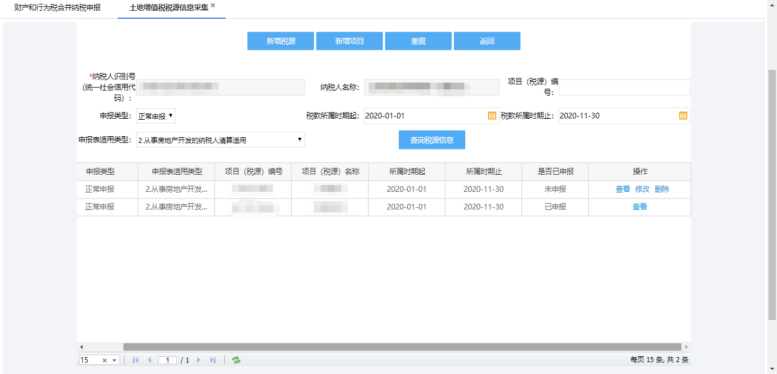Image resolution: width=777 pixels, height=374 pixels.
Task: Click the 所属时期起 column header
Action: click(407, 171)
